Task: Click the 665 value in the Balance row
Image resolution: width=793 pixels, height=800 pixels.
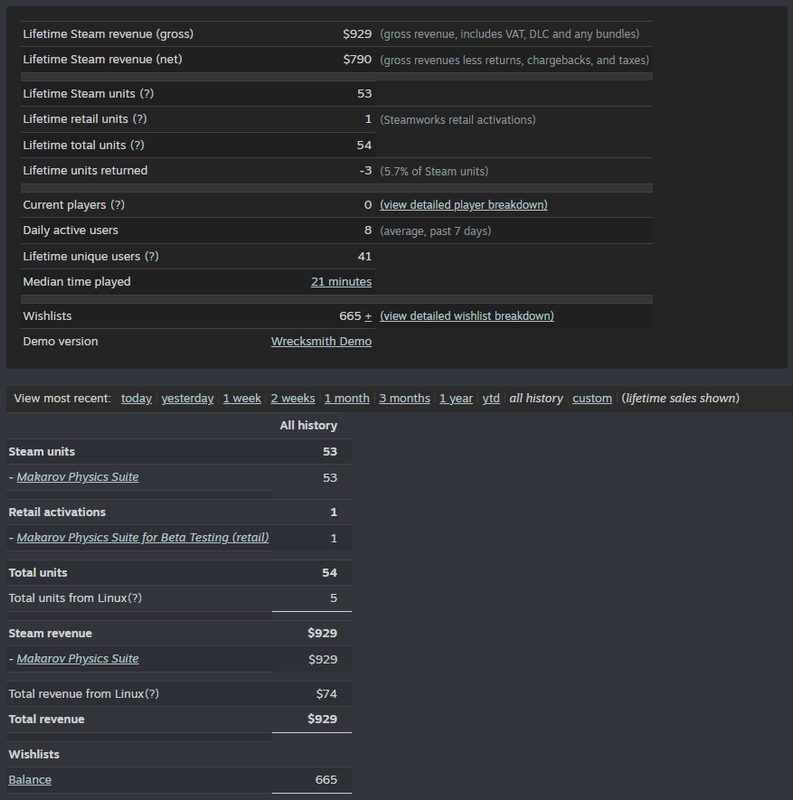Action: click(x=326, y=780)
